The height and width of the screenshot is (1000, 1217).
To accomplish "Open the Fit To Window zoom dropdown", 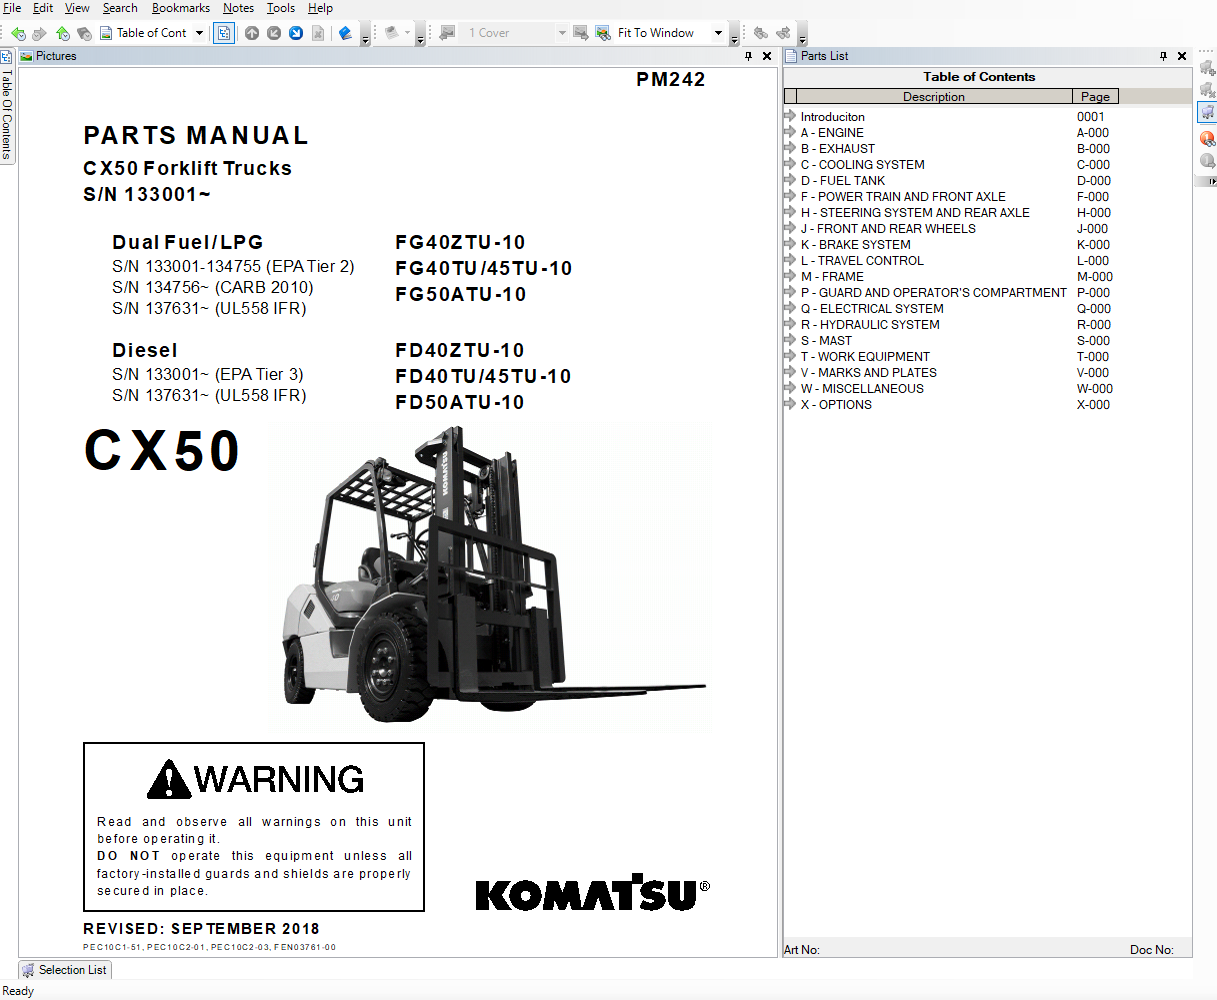I will [717, 32].
